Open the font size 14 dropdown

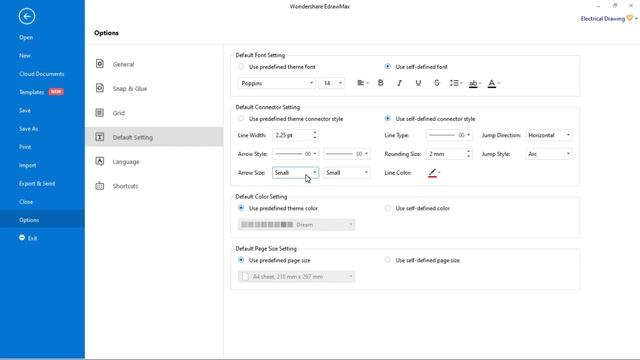pos(331,83)
